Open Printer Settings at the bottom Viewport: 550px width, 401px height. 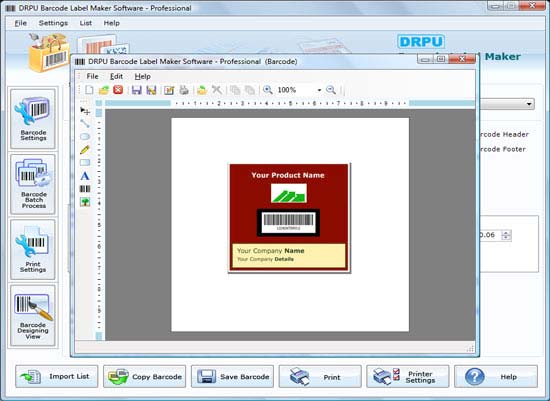tap(408, 376)
